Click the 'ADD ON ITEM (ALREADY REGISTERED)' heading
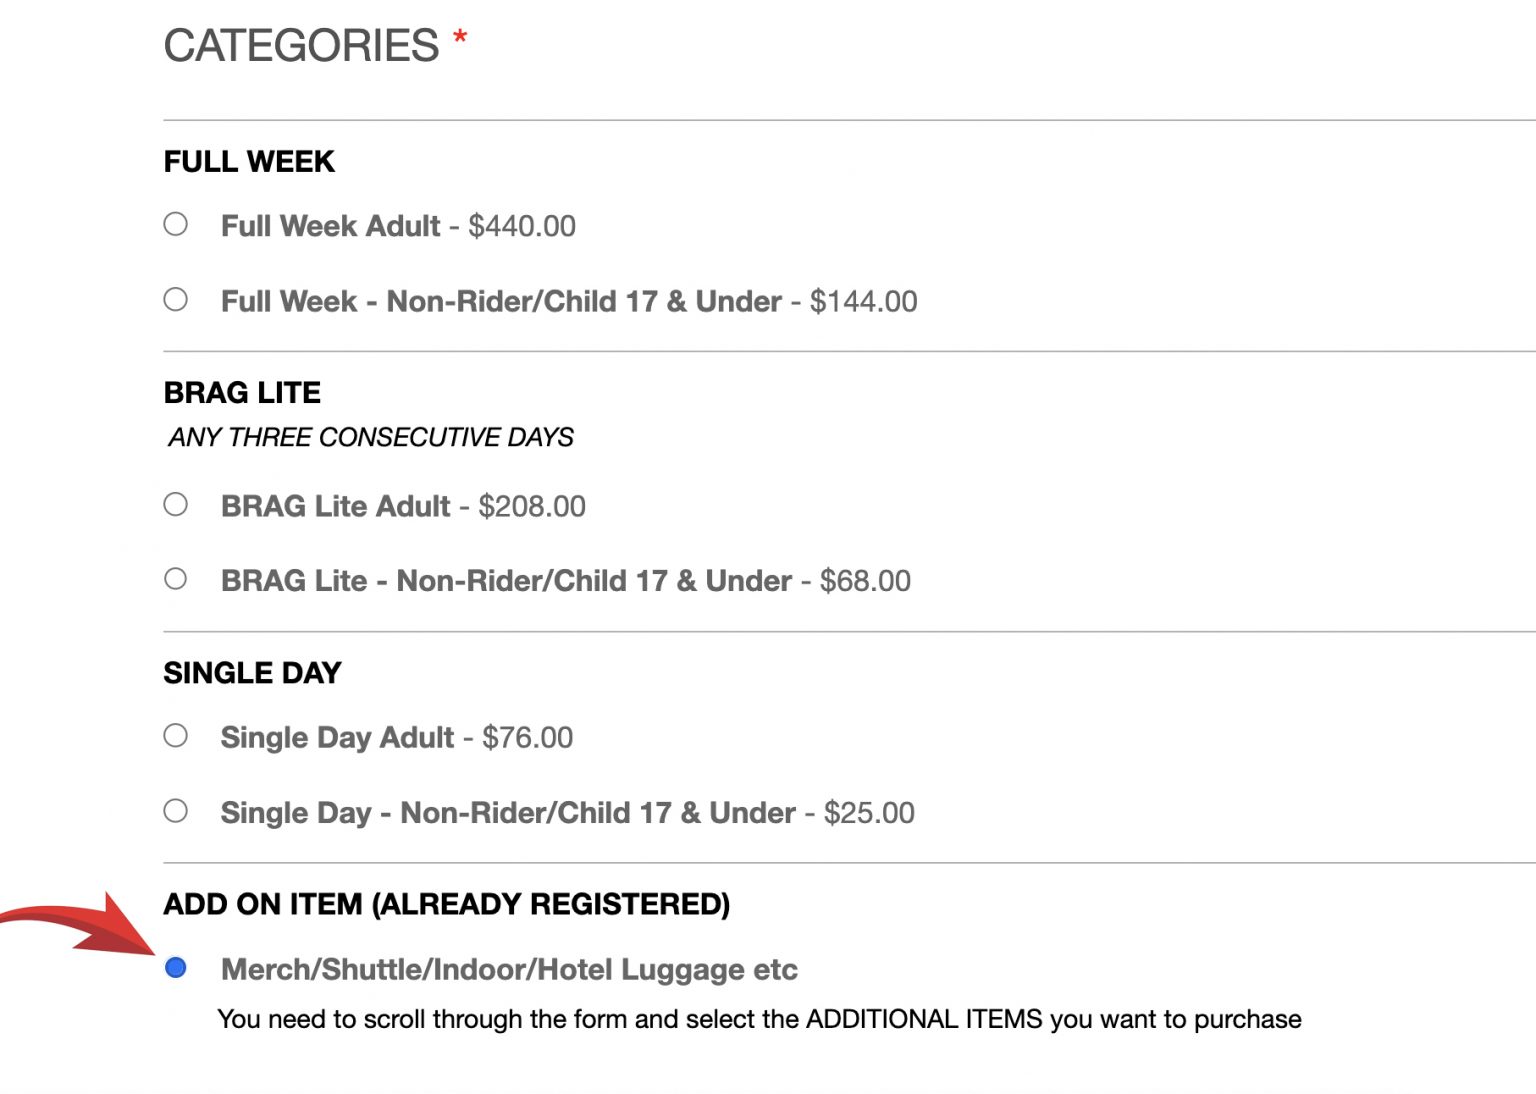 (x=446, y=904)
